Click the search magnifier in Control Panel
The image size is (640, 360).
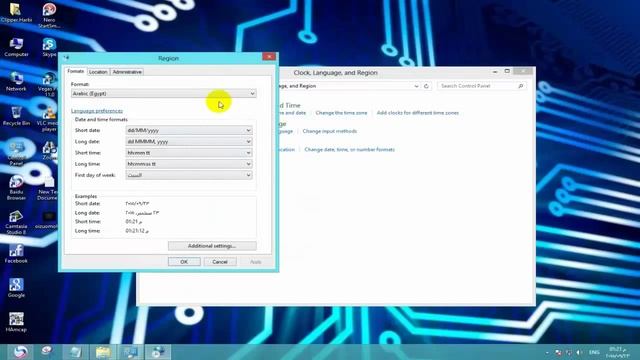tap(520, 86)
